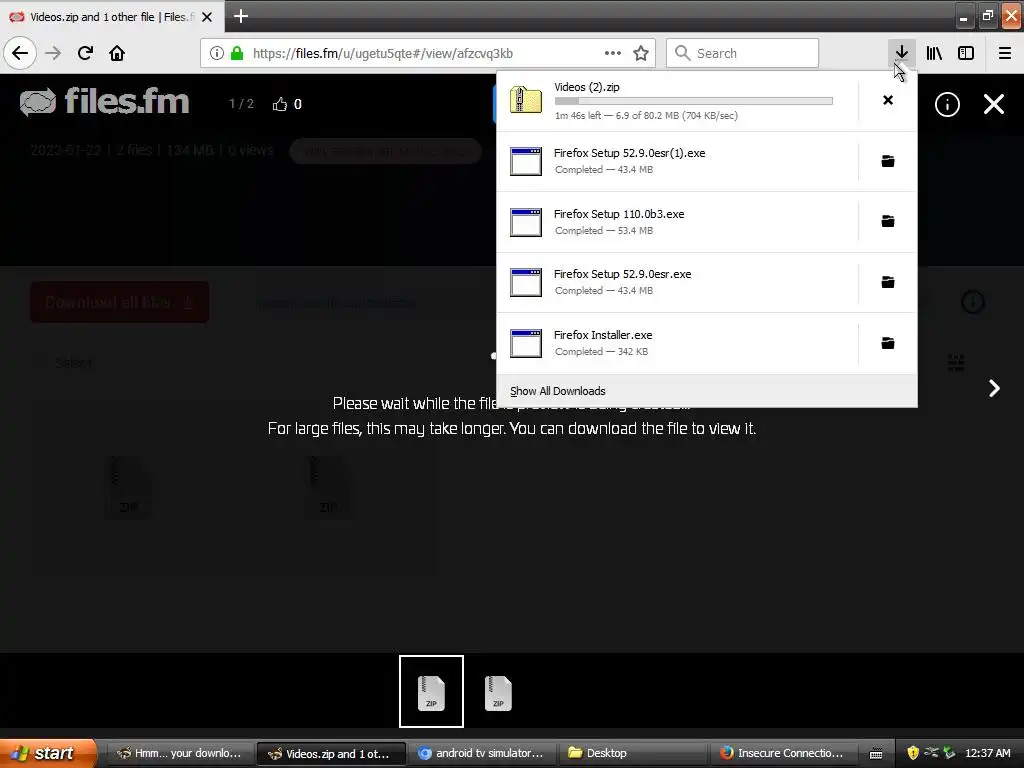Open containing folder for Firefox Setup 52.9.0esr.exe
Viewport: 1024px width, 768px height.
888,282
